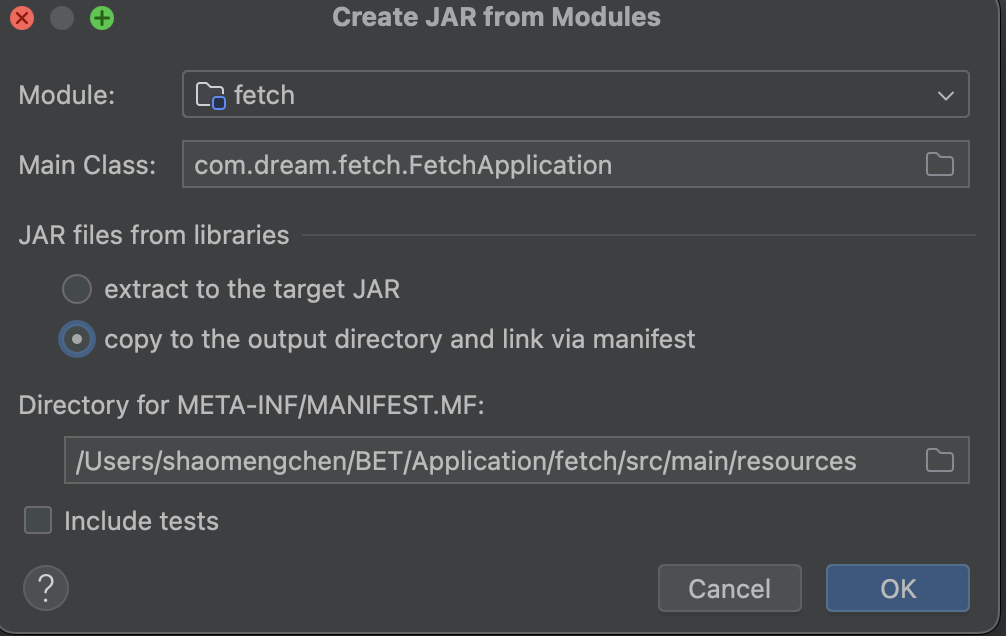Viewport: 1006px width, 636px height.
Task: Click the 'Include tests' label text
Action: click(x=141, y=521)
